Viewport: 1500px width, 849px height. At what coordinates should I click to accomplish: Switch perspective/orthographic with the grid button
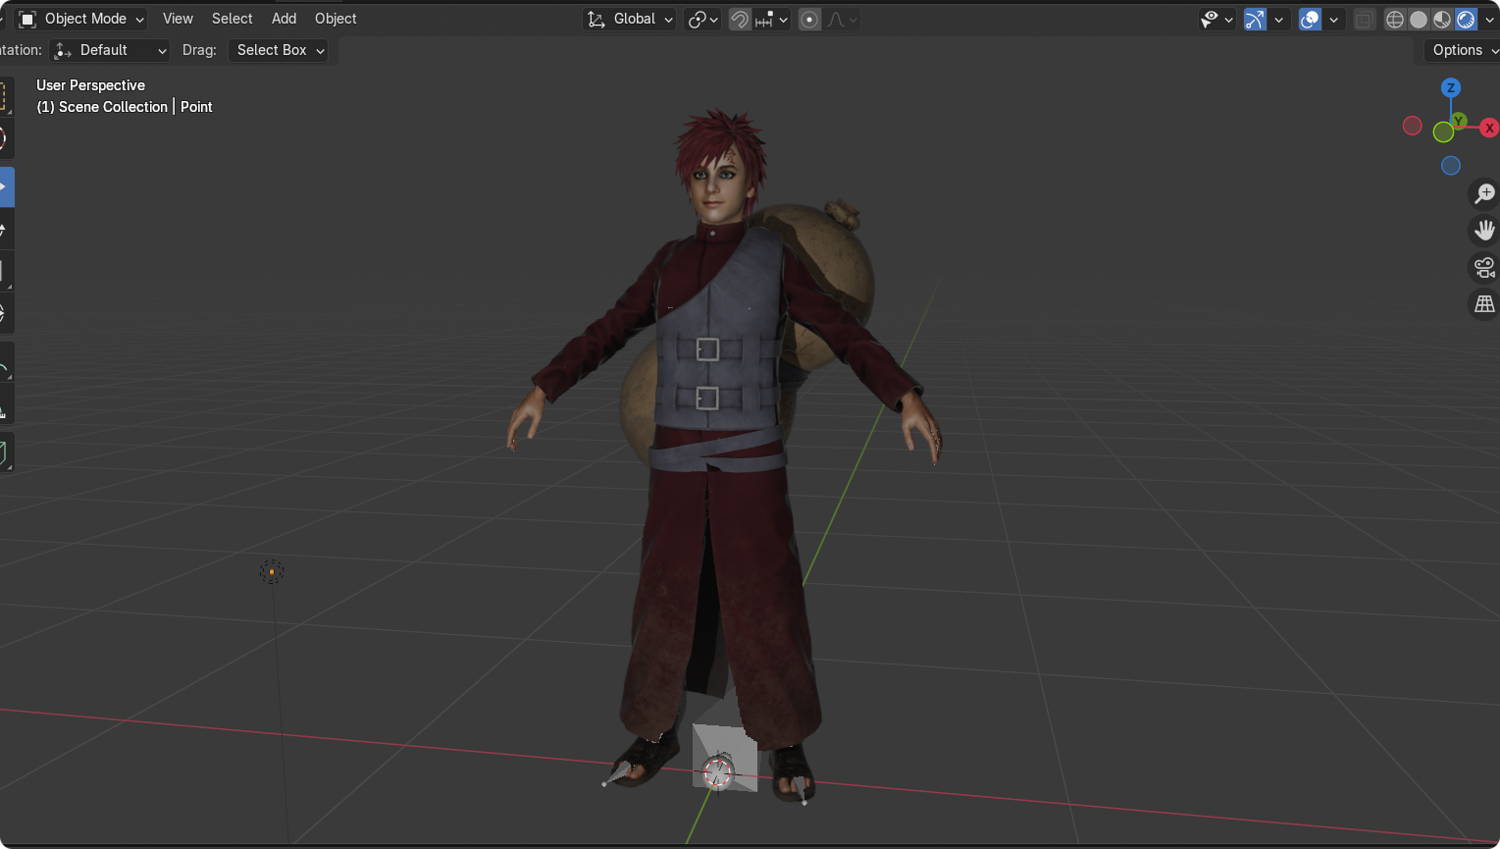point(1484,304)
